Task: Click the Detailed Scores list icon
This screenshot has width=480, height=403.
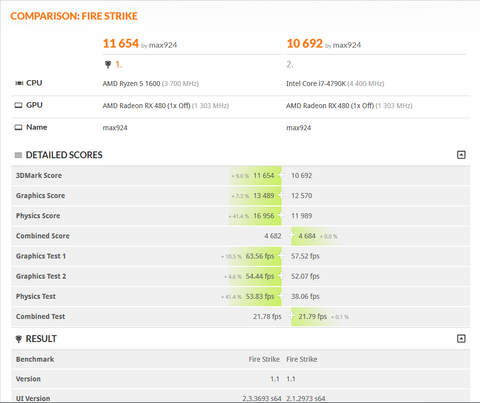Action: (18, 155)
